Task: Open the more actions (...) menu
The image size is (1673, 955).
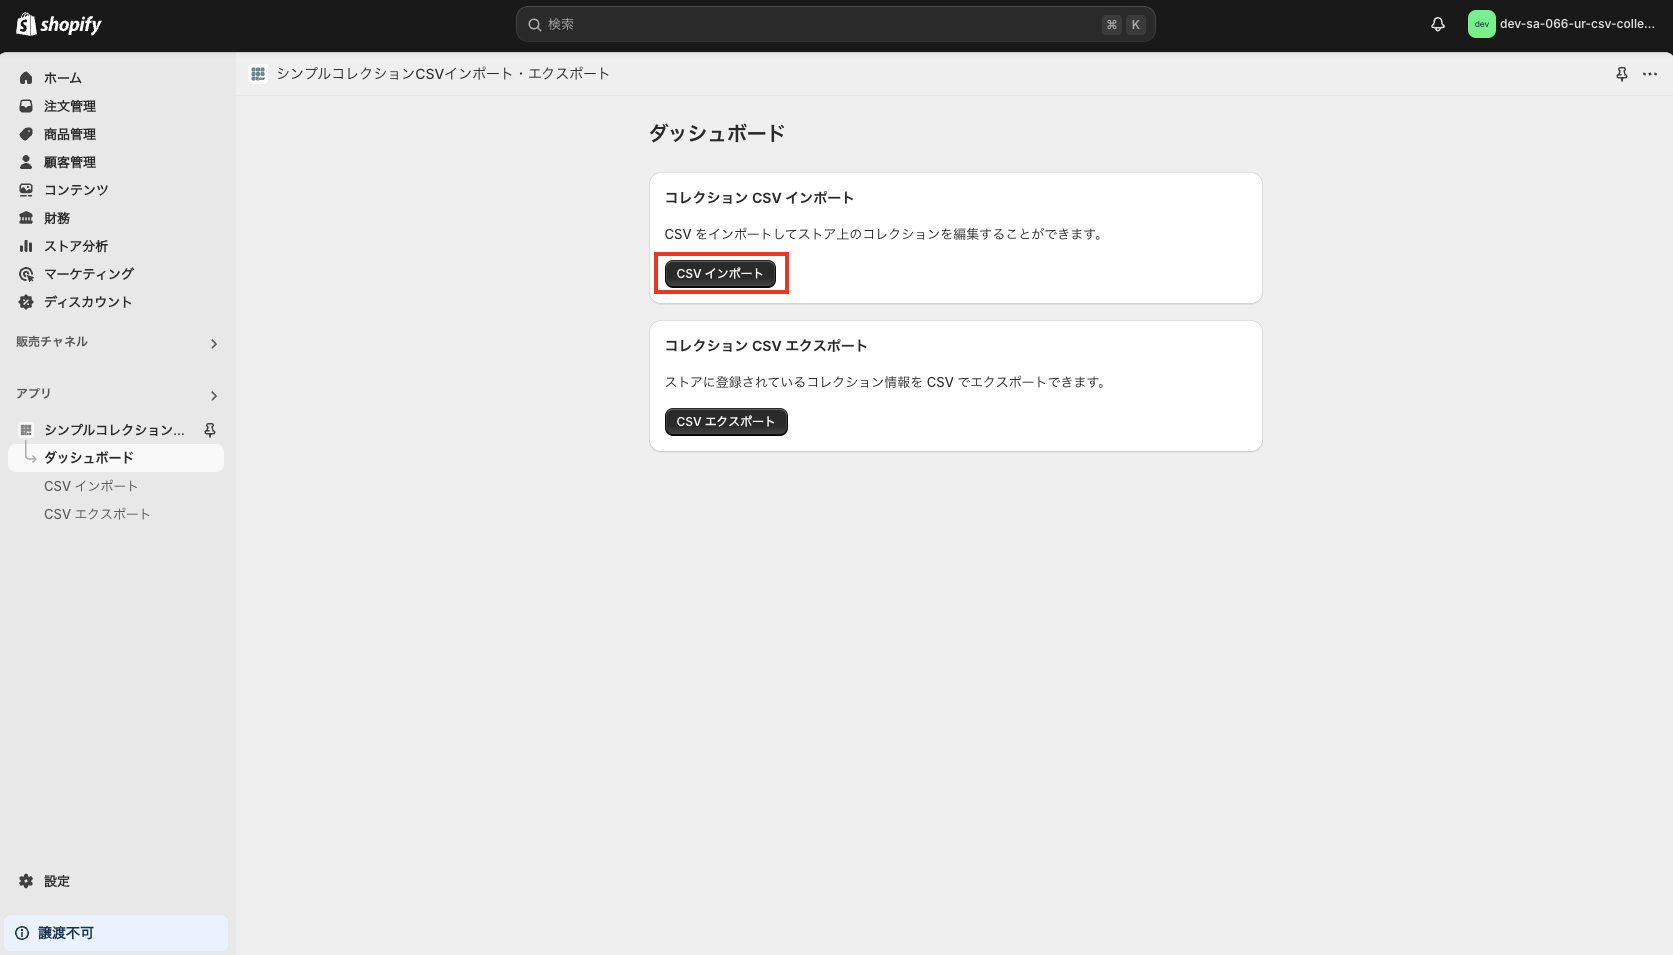Action: tap(1650, 73)
